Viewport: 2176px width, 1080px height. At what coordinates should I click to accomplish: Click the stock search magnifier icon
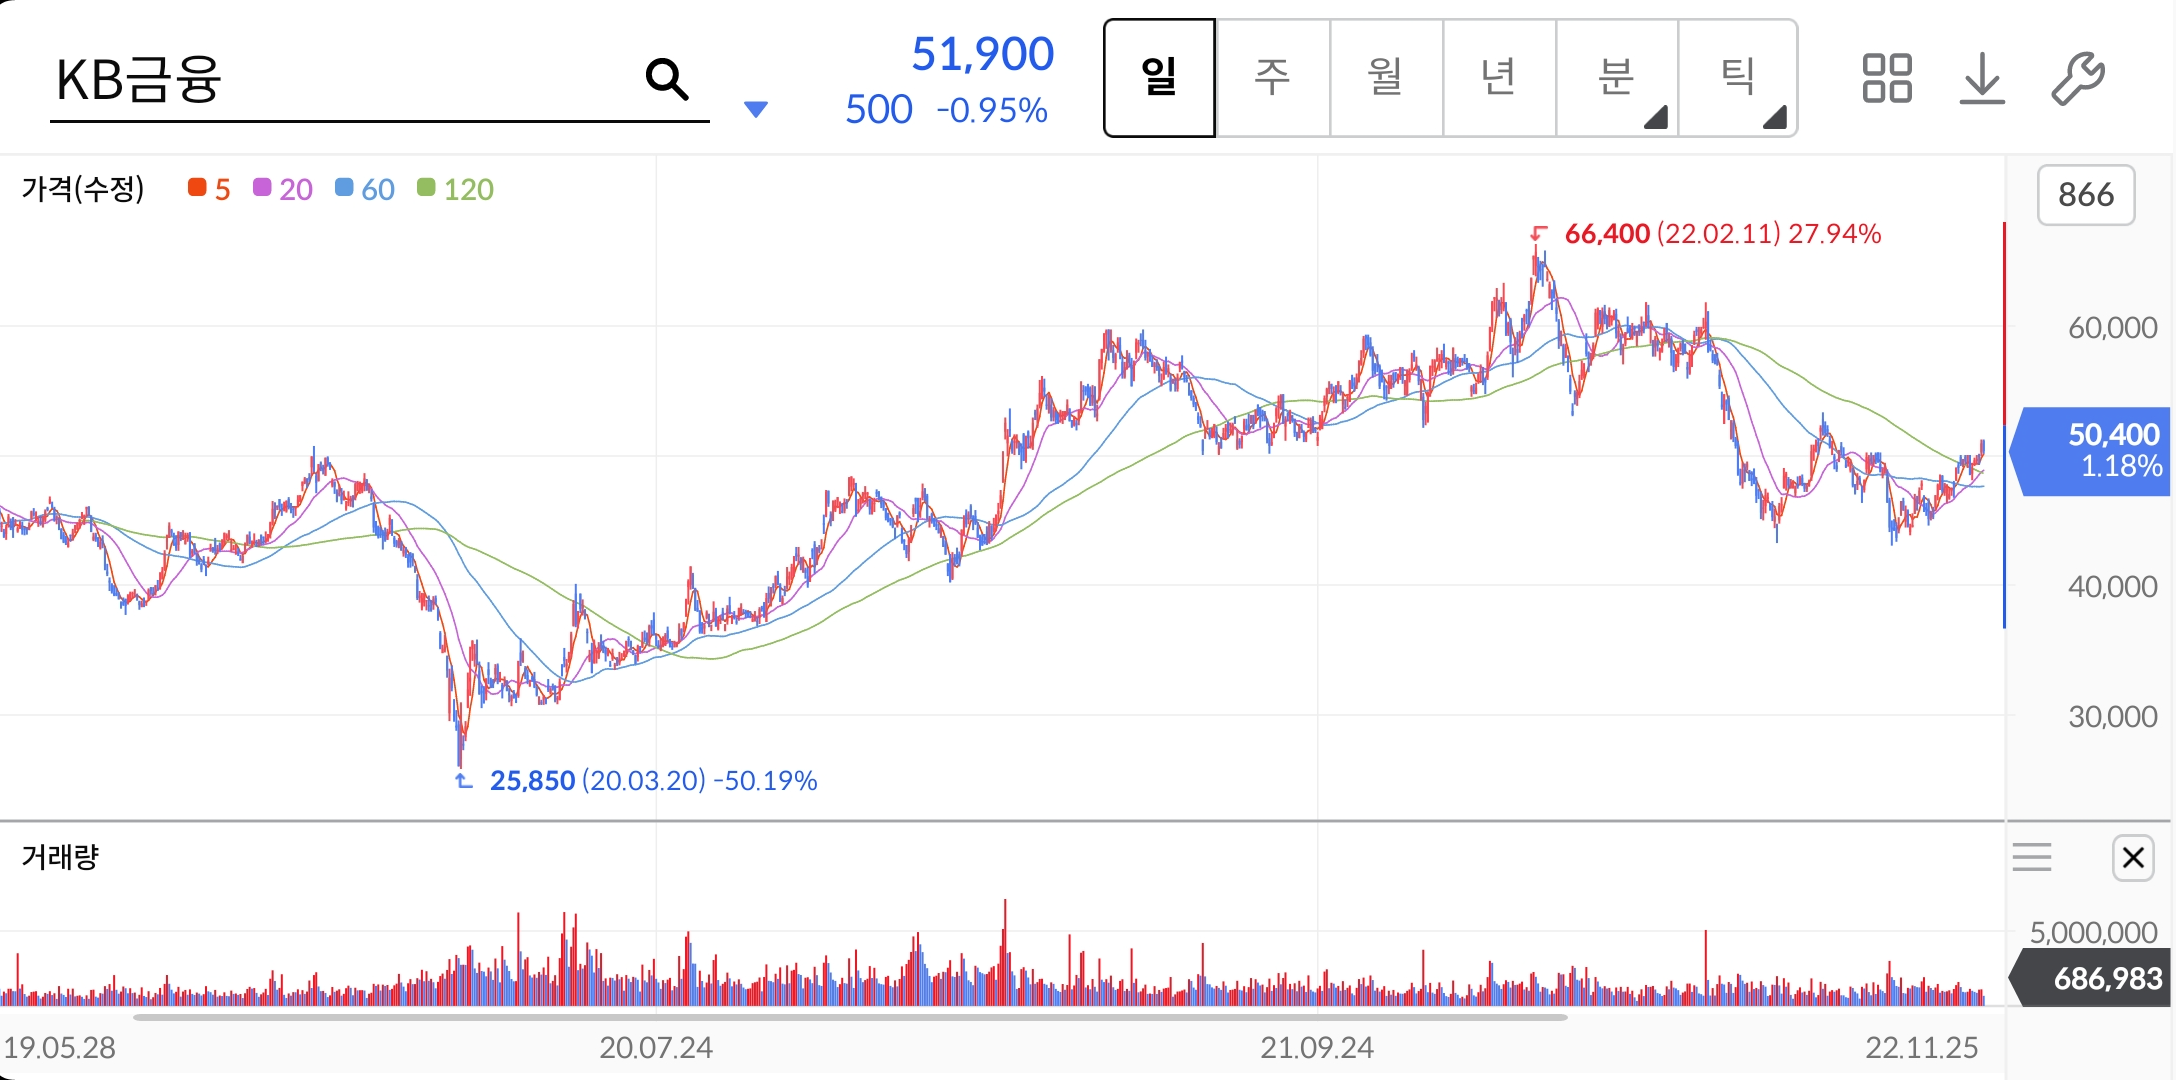667,79
